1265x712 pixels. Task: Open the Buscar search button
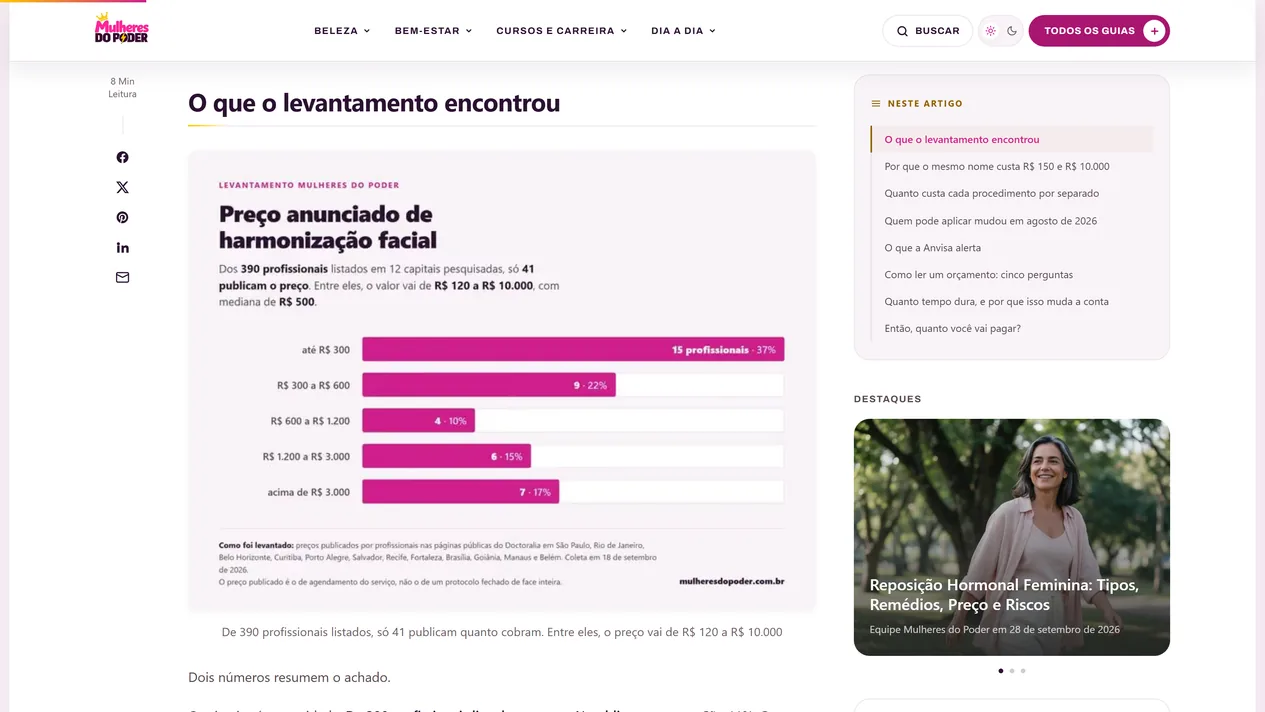click(x=927, y=31)
